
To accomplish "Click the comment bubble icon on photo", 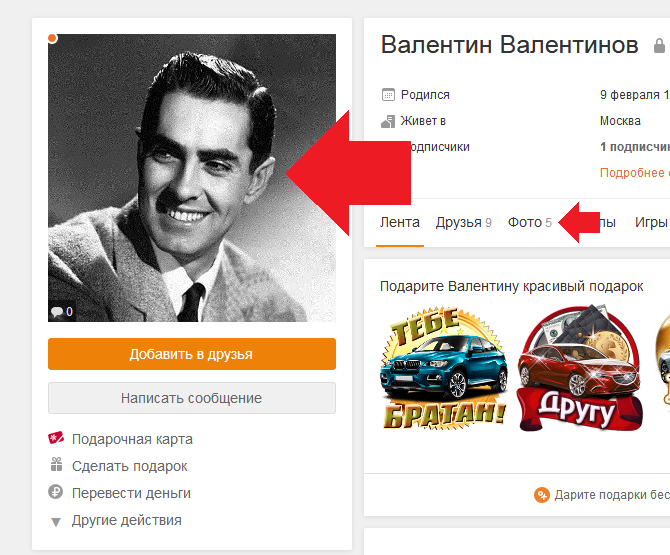I will pyautogui.click(x=57, y=311).
